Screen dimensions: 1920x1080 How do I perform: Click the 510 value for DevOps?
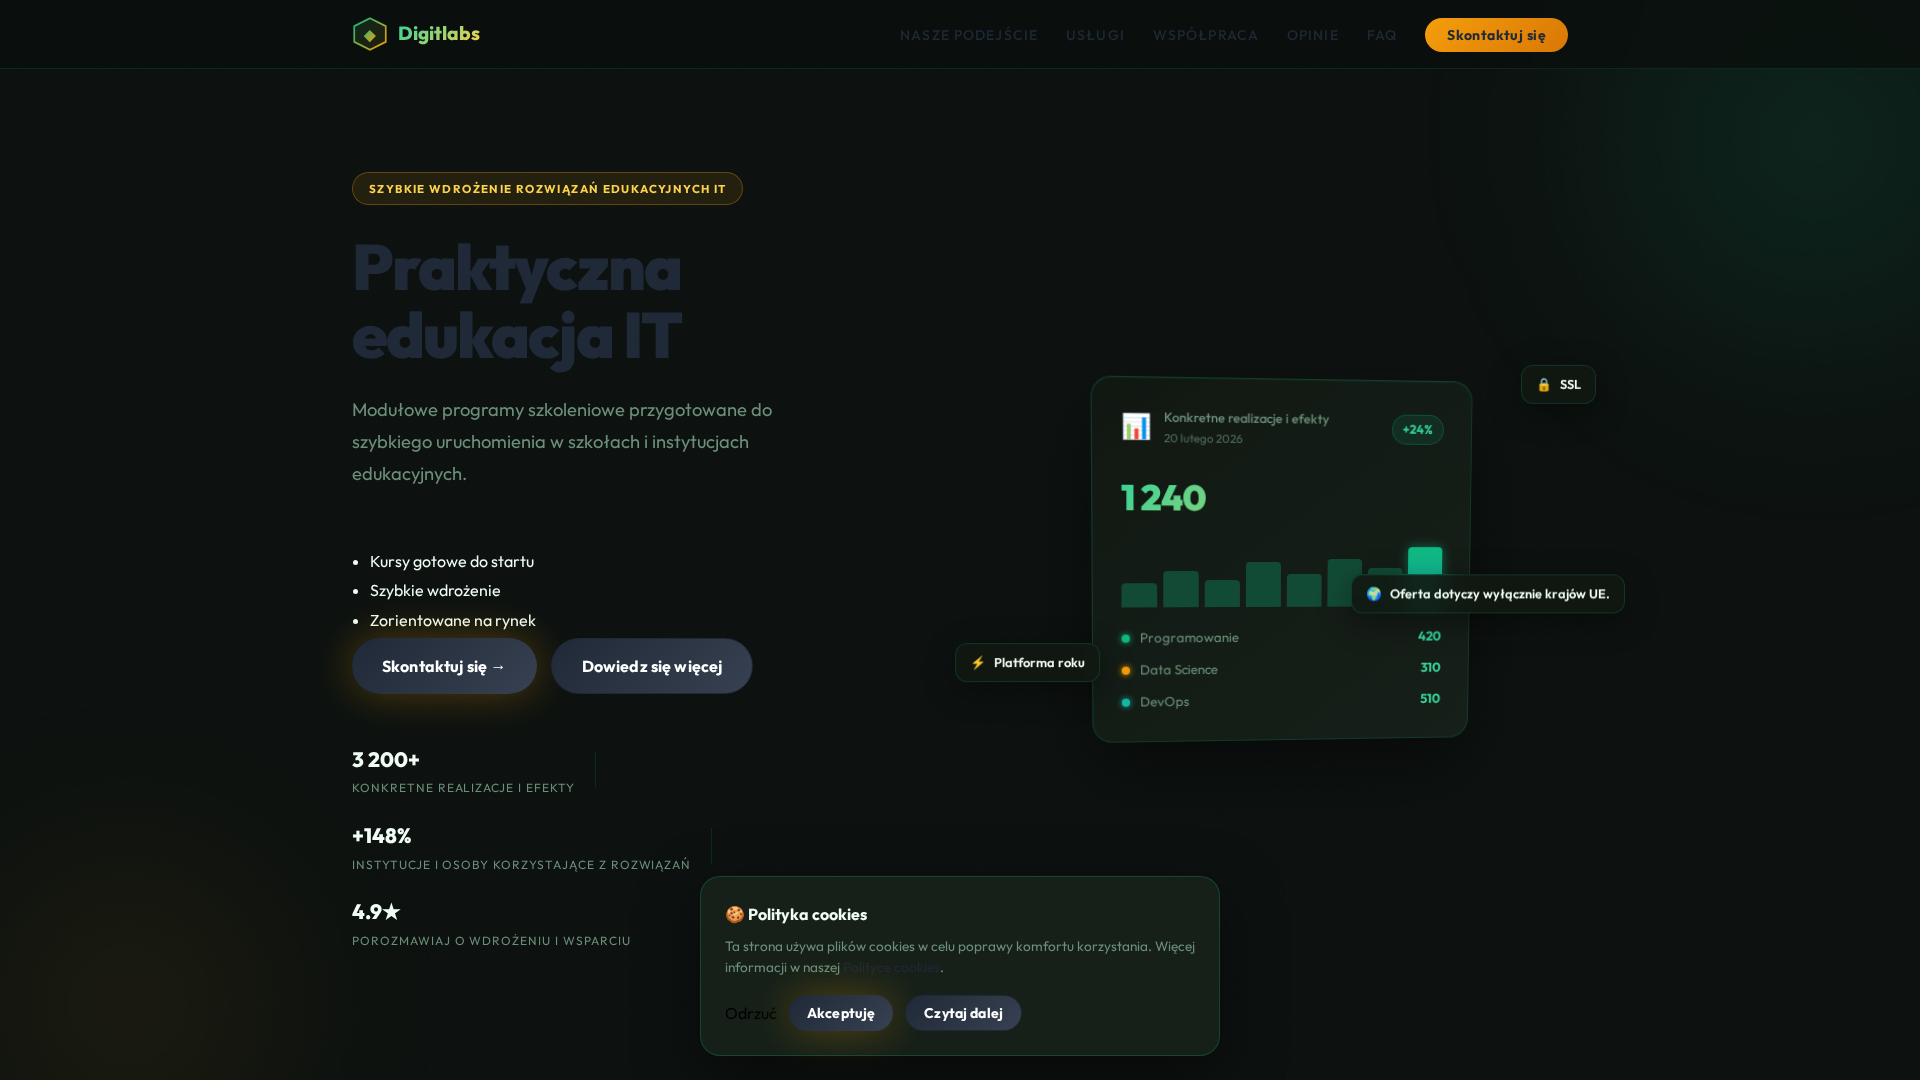tap(1430, 698)
